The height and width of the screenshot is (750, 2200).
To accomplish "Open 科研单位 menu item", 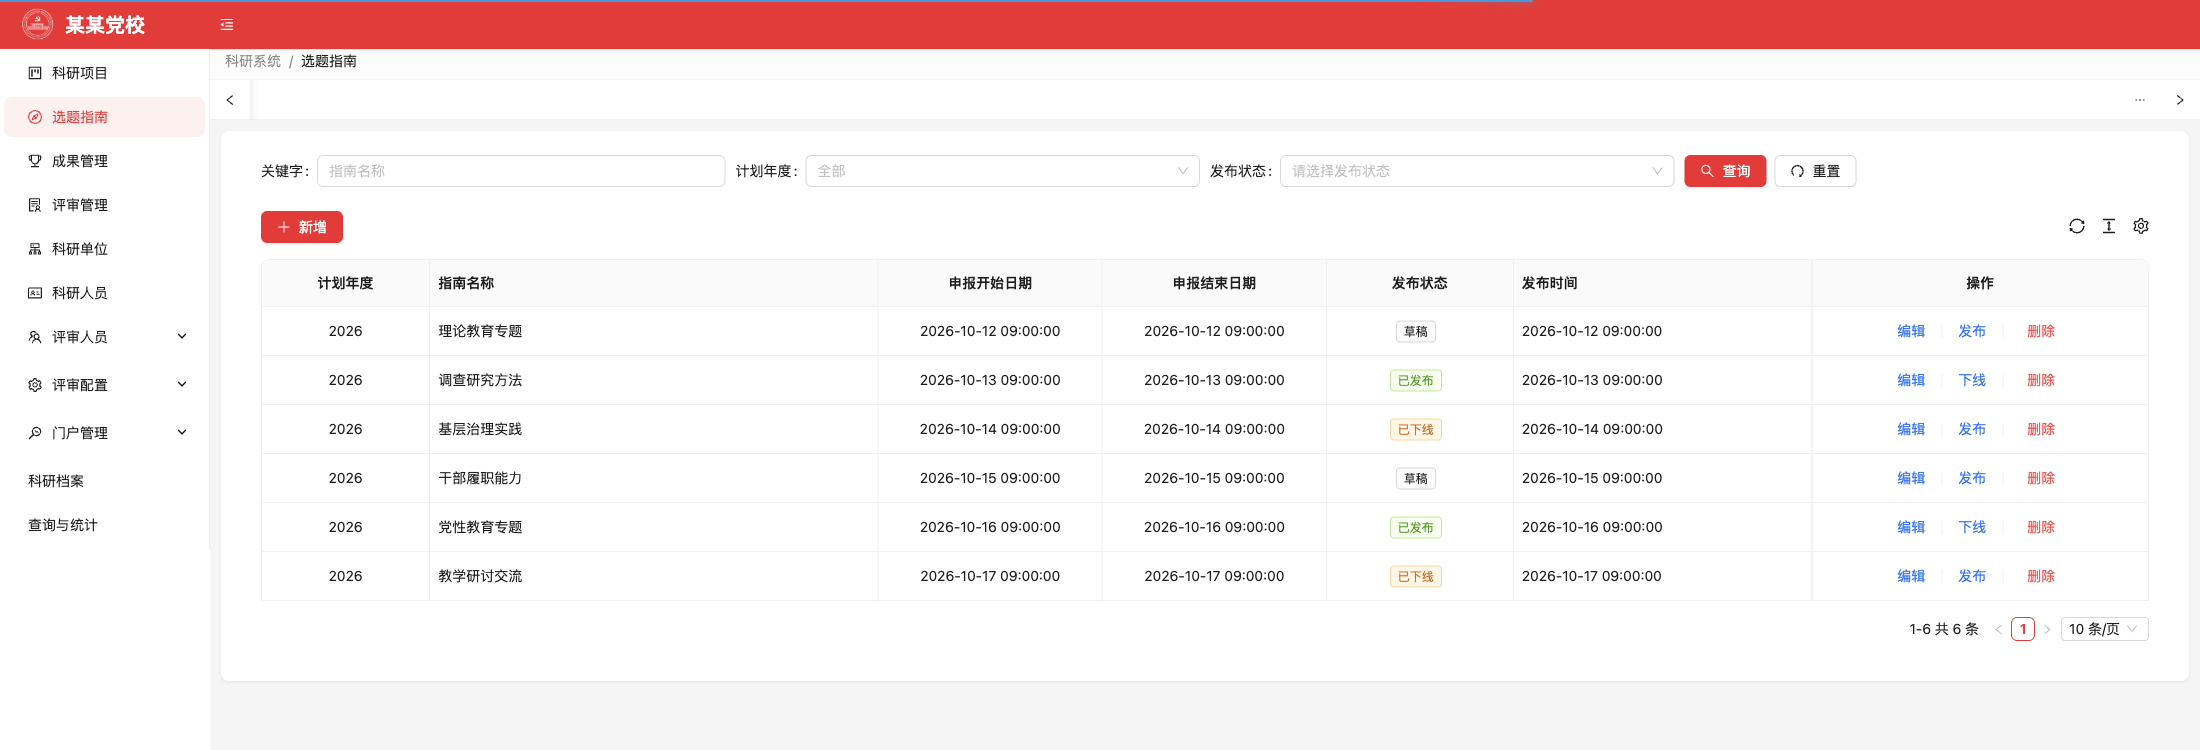I will click(x=104, y=249).
